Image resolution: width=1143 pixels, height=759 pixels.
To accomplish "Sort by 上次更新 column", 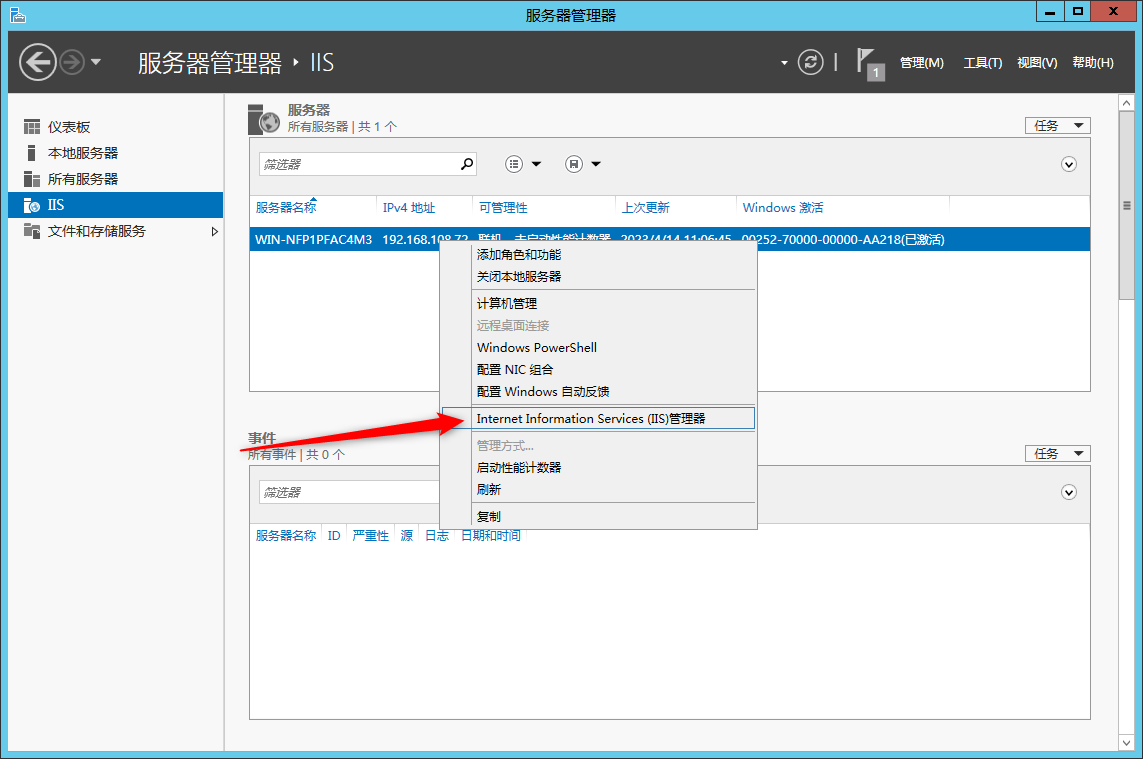I will (x=645, y=208).
